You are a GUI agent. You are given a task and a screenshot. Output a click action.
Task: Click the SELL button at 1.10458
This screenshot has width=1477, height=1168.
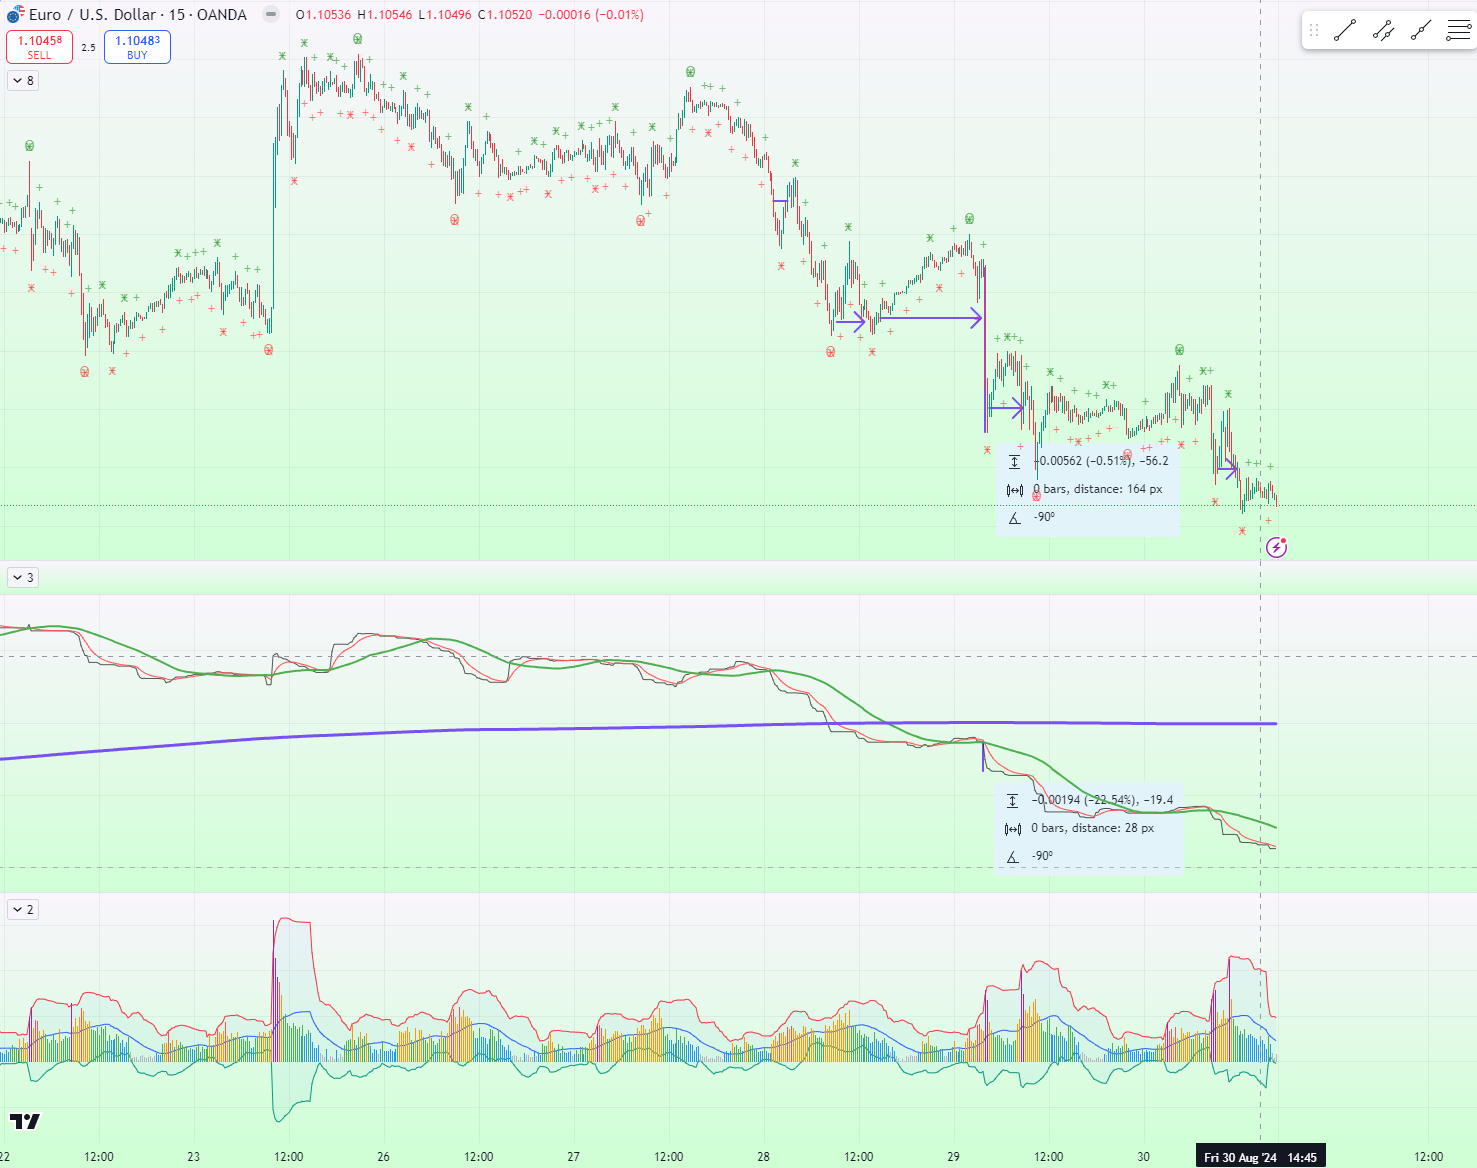[x=39, y=46]
